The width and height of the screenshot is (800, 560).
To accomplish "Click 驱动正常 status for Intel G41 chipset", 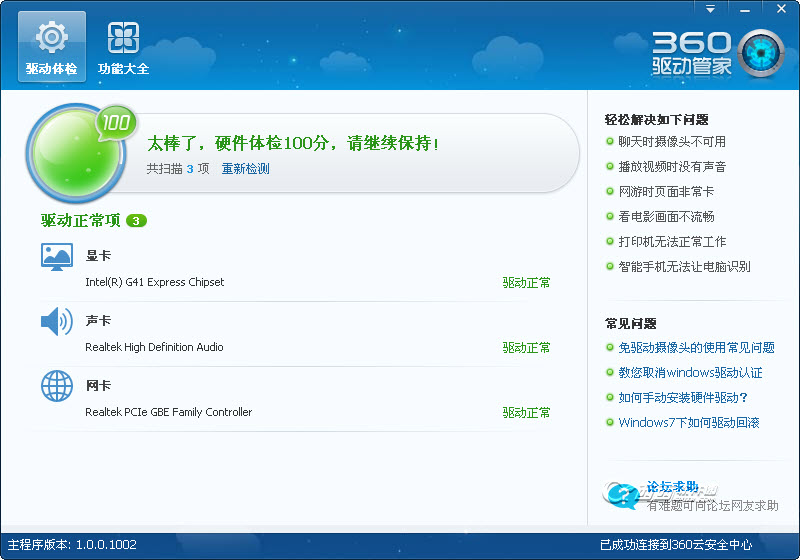I will pos(526,283).
